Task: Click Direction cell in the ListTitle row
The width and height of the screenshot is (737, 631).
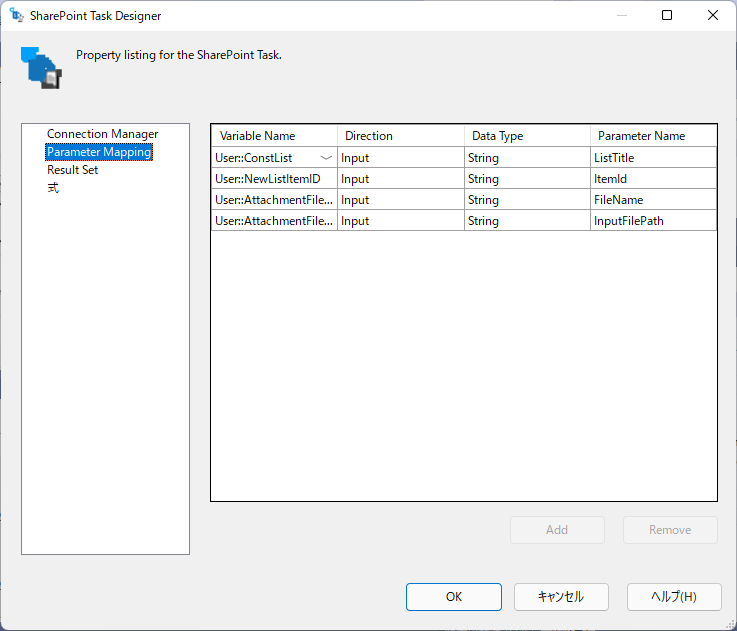Action: click(400, 158)
